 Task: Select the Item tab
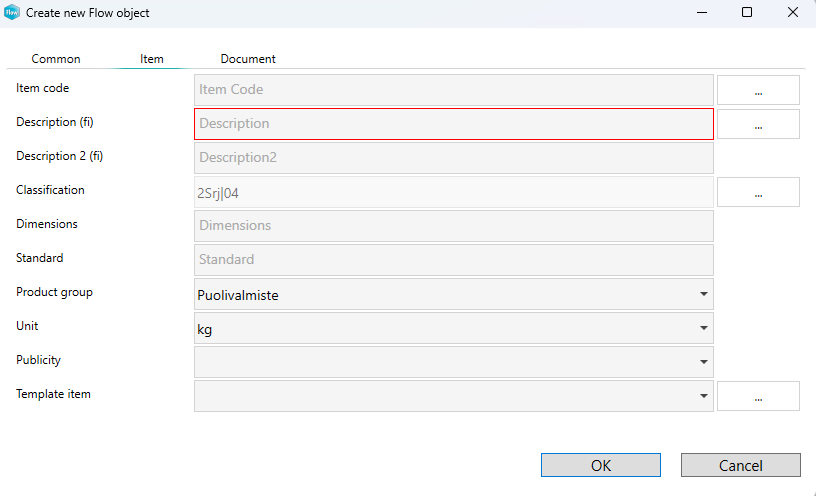[x=152, y=59]
